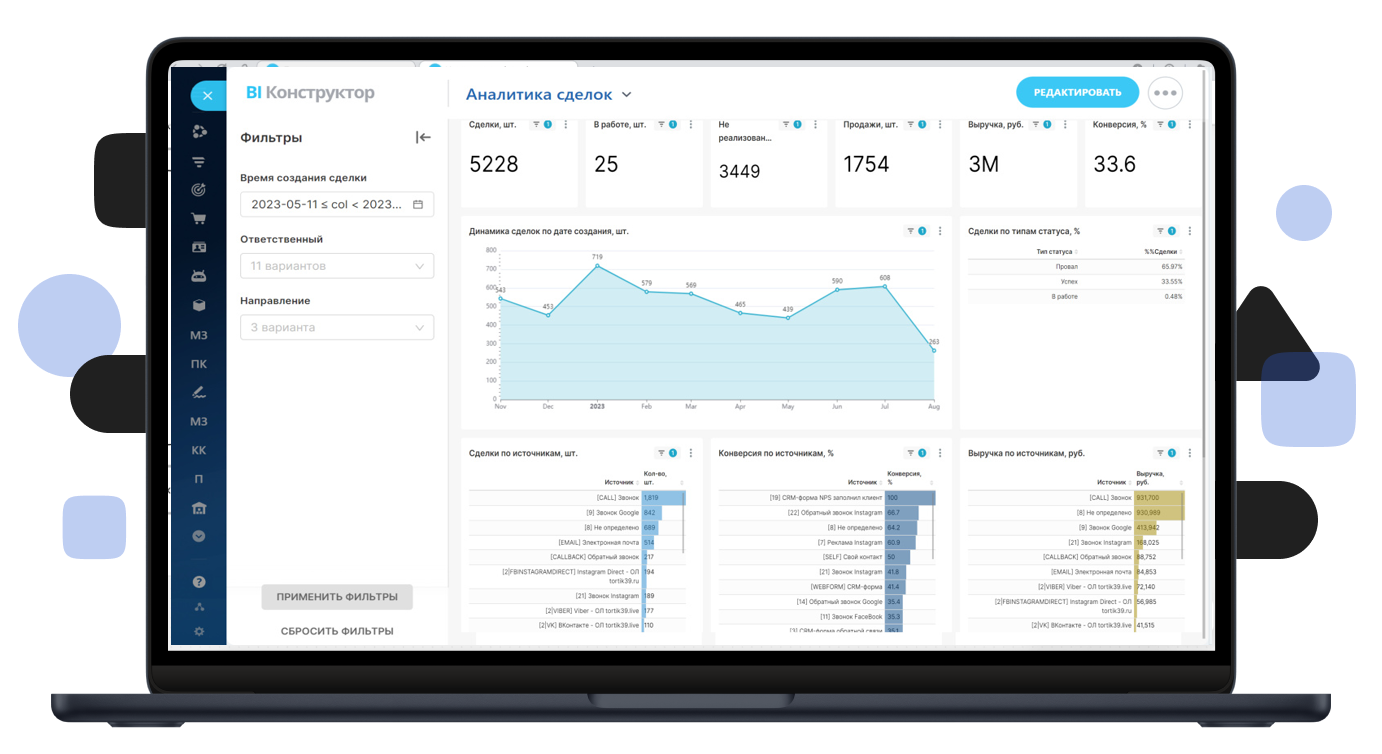Click [9] Звонок Google row in Сделки по источникам
This screenshot has height=754, width=1382.
577,512
